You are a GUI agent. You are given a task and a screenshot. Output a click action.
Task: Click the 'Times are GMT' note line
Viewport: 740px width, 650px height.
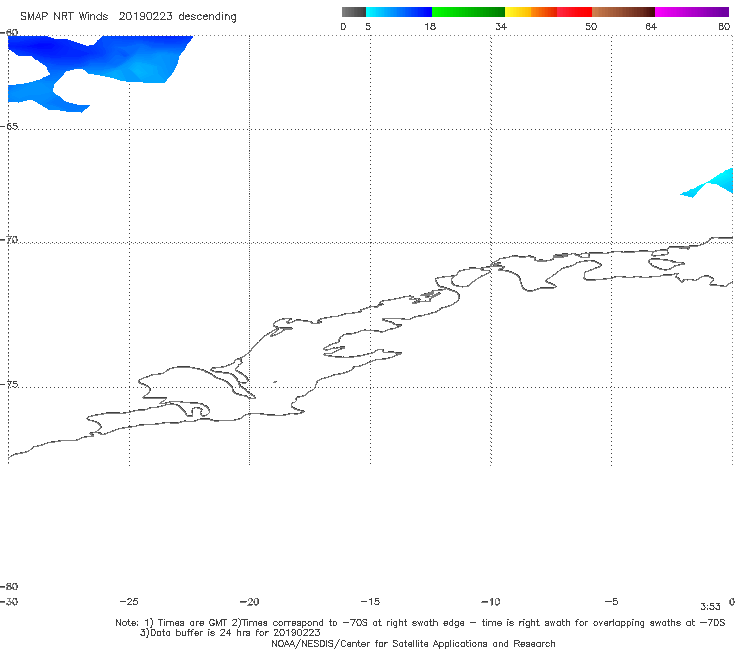point(420,623)
